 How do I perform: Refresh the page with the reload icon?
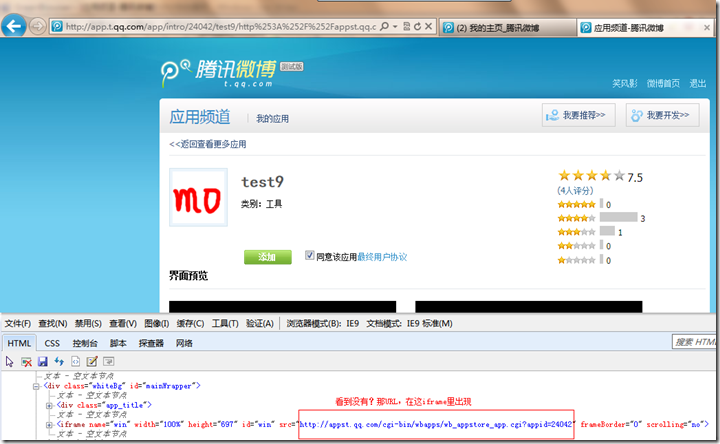point(417,27)
